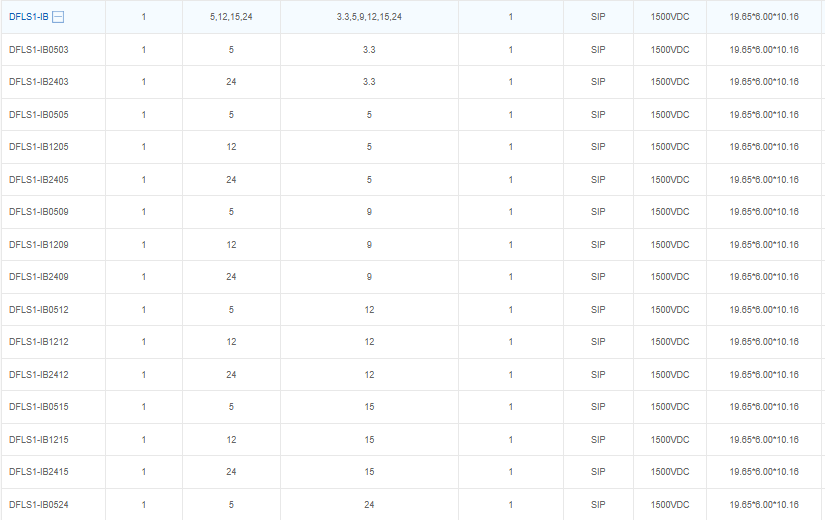Select part number DFLS1-IB1205
Screen dimensions: 825x520
38,147
